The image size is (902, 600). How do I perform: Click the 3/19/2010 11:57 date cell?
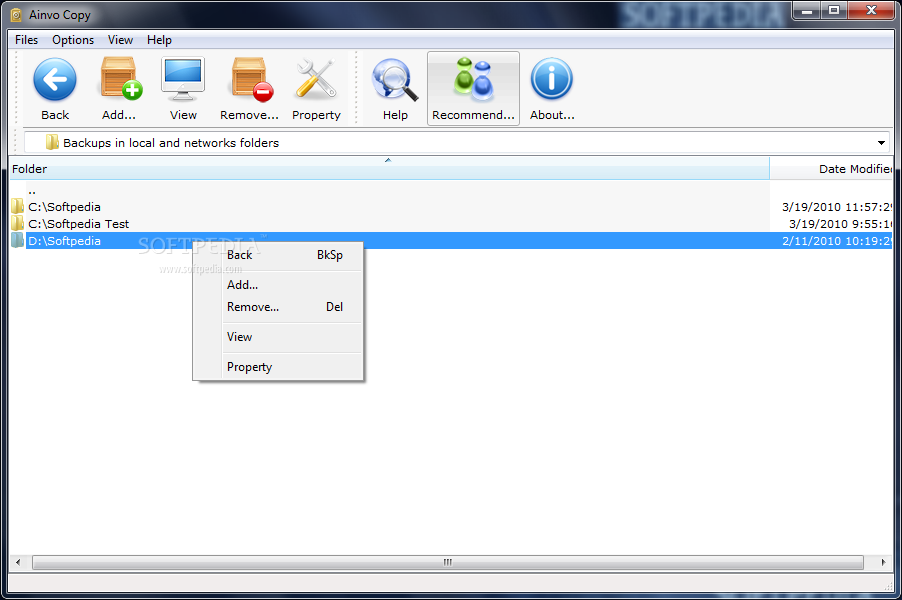[x=837, y=207]
